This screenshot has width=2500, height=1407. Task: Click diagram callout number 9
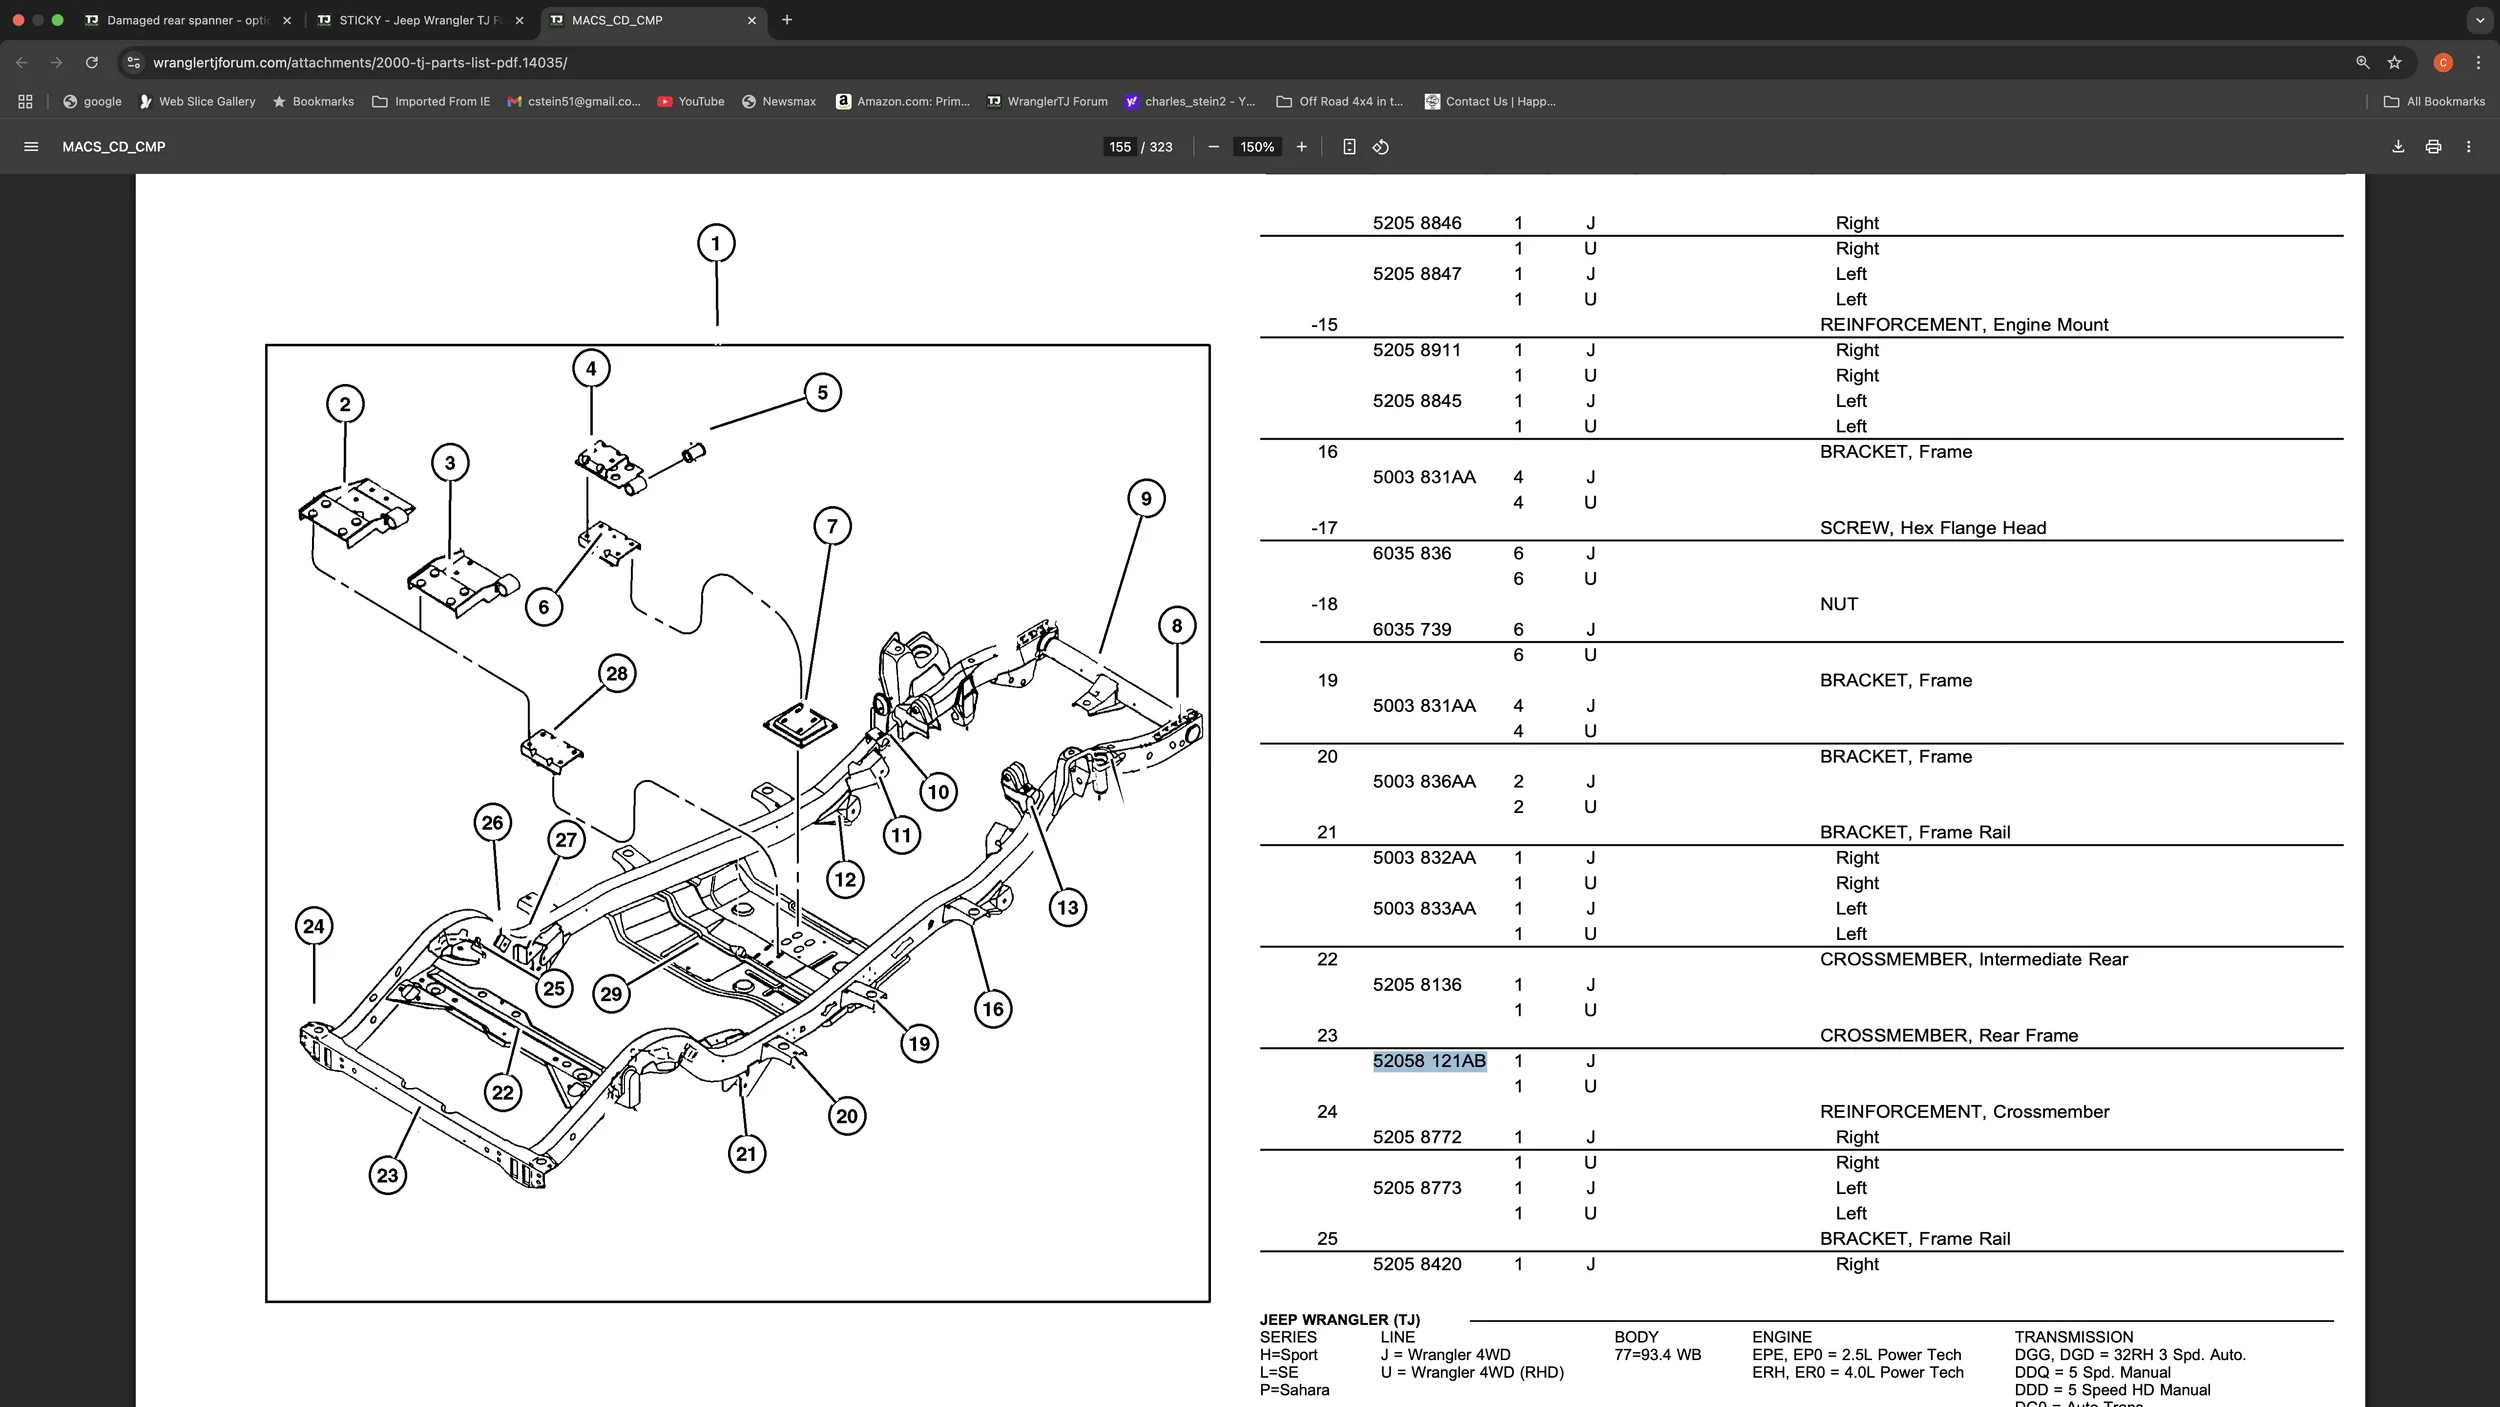(1146, 498)
